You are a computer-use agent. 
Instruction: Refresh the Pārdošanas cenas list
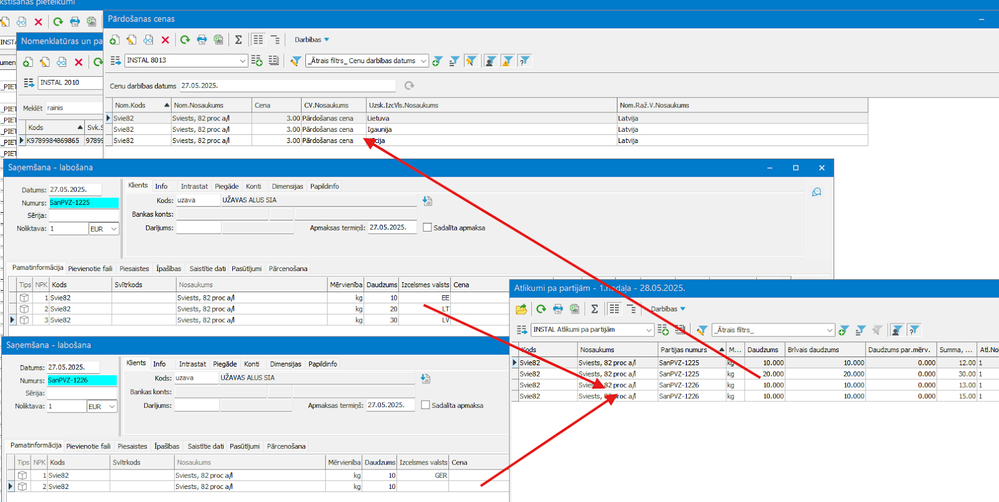185,39
